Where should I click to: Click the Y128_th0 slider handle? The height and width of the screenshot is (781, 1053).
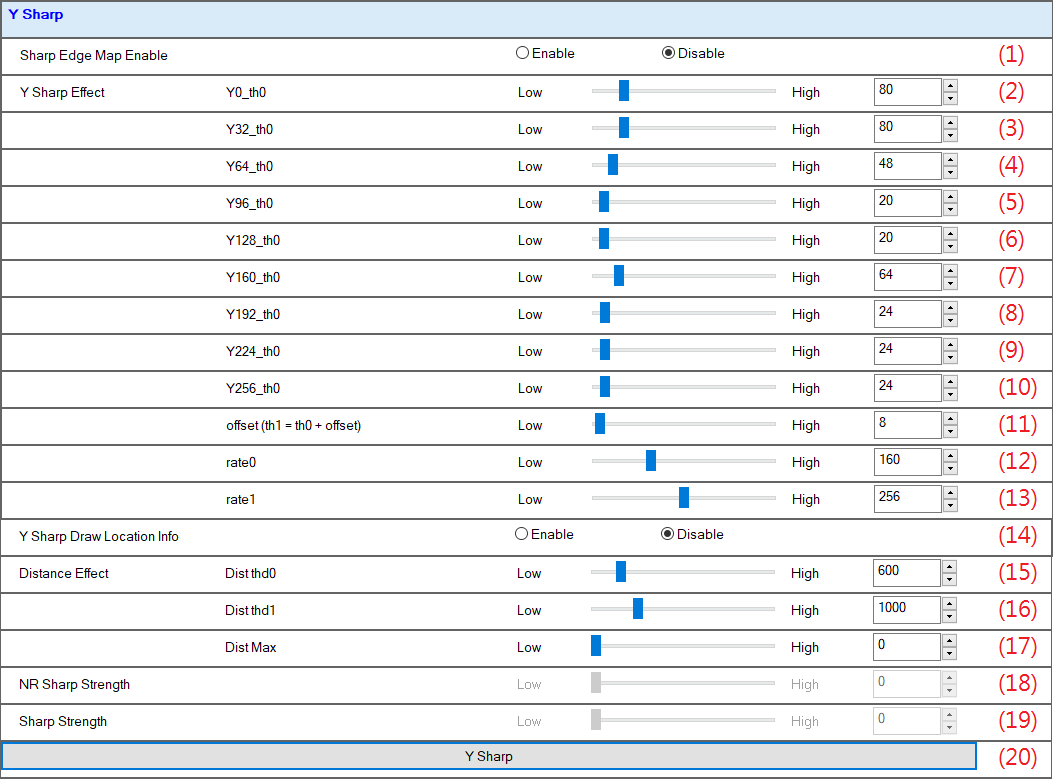pyautogui.click(x=604, y=240)
